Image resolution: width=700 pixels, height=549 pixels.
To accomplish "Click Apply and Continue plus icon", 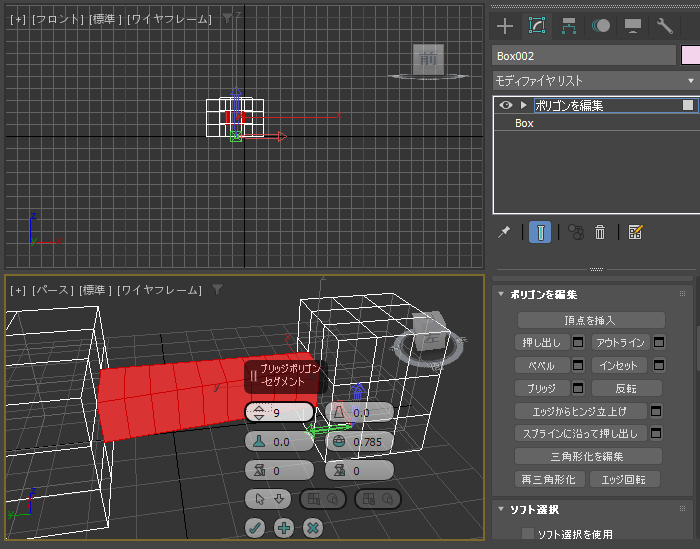I will pyautogui.click(x=284, y=528).
